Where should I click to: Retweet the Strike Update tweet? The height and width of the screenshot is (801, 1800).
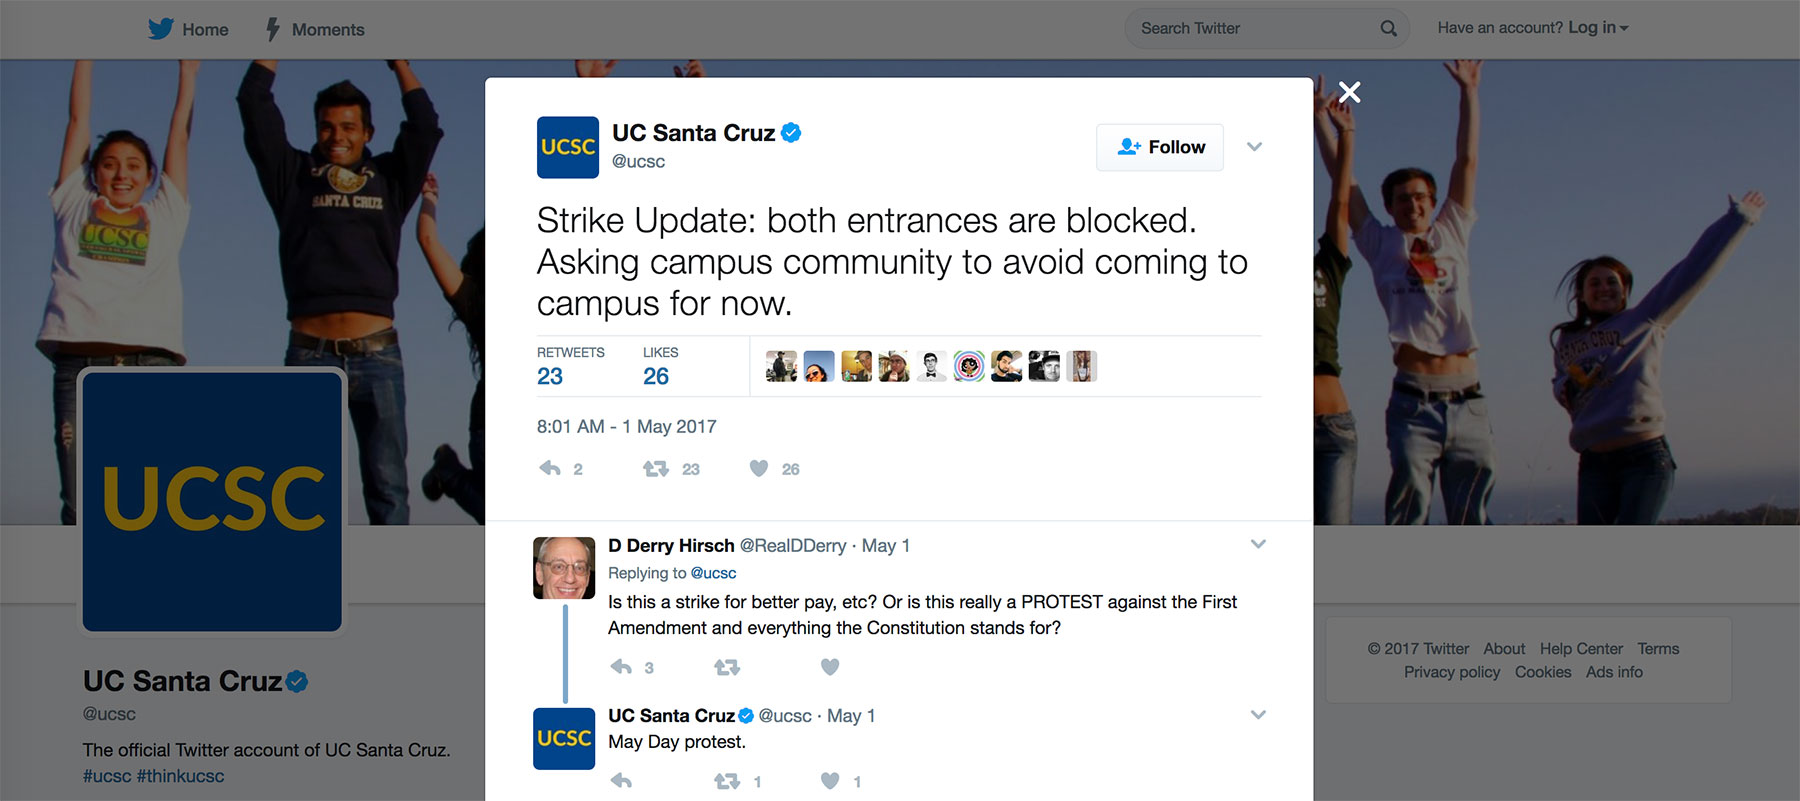656,468
